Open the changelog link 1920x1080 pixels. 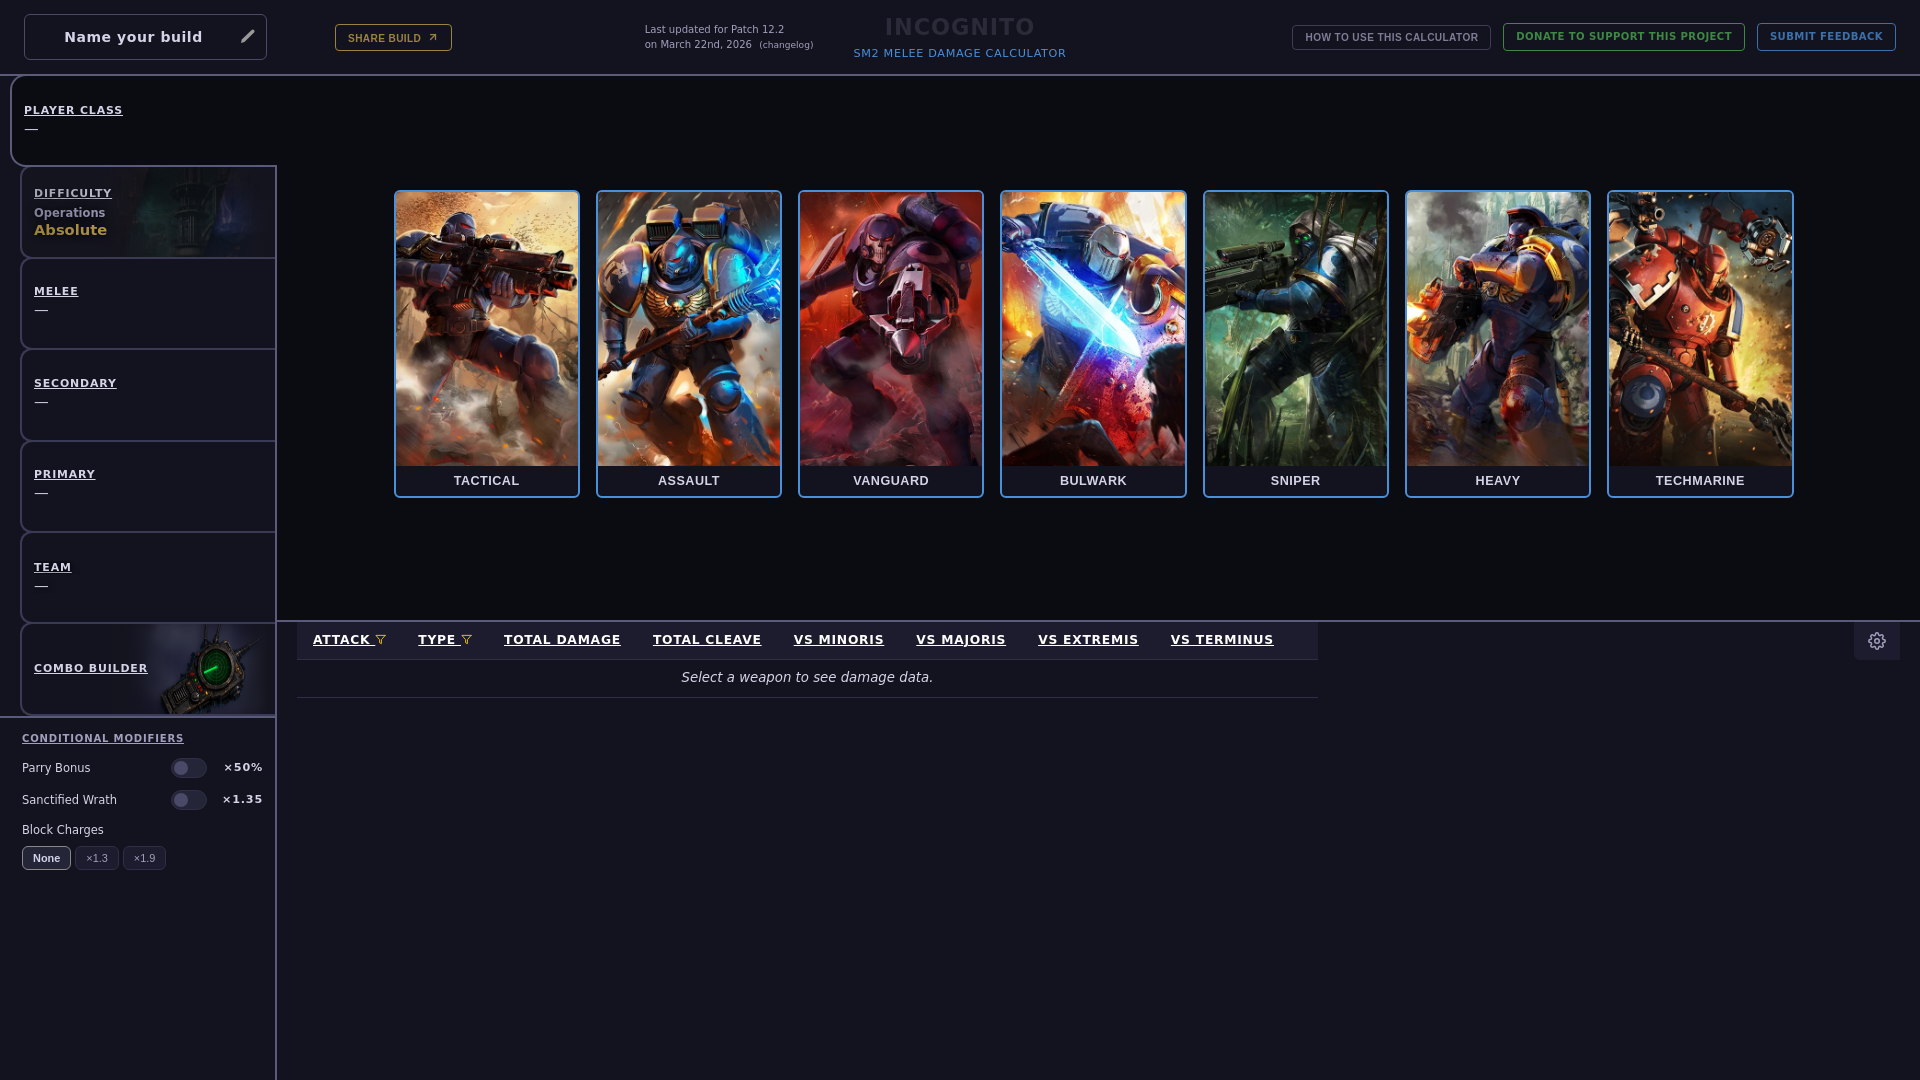(x=786, y=45)
